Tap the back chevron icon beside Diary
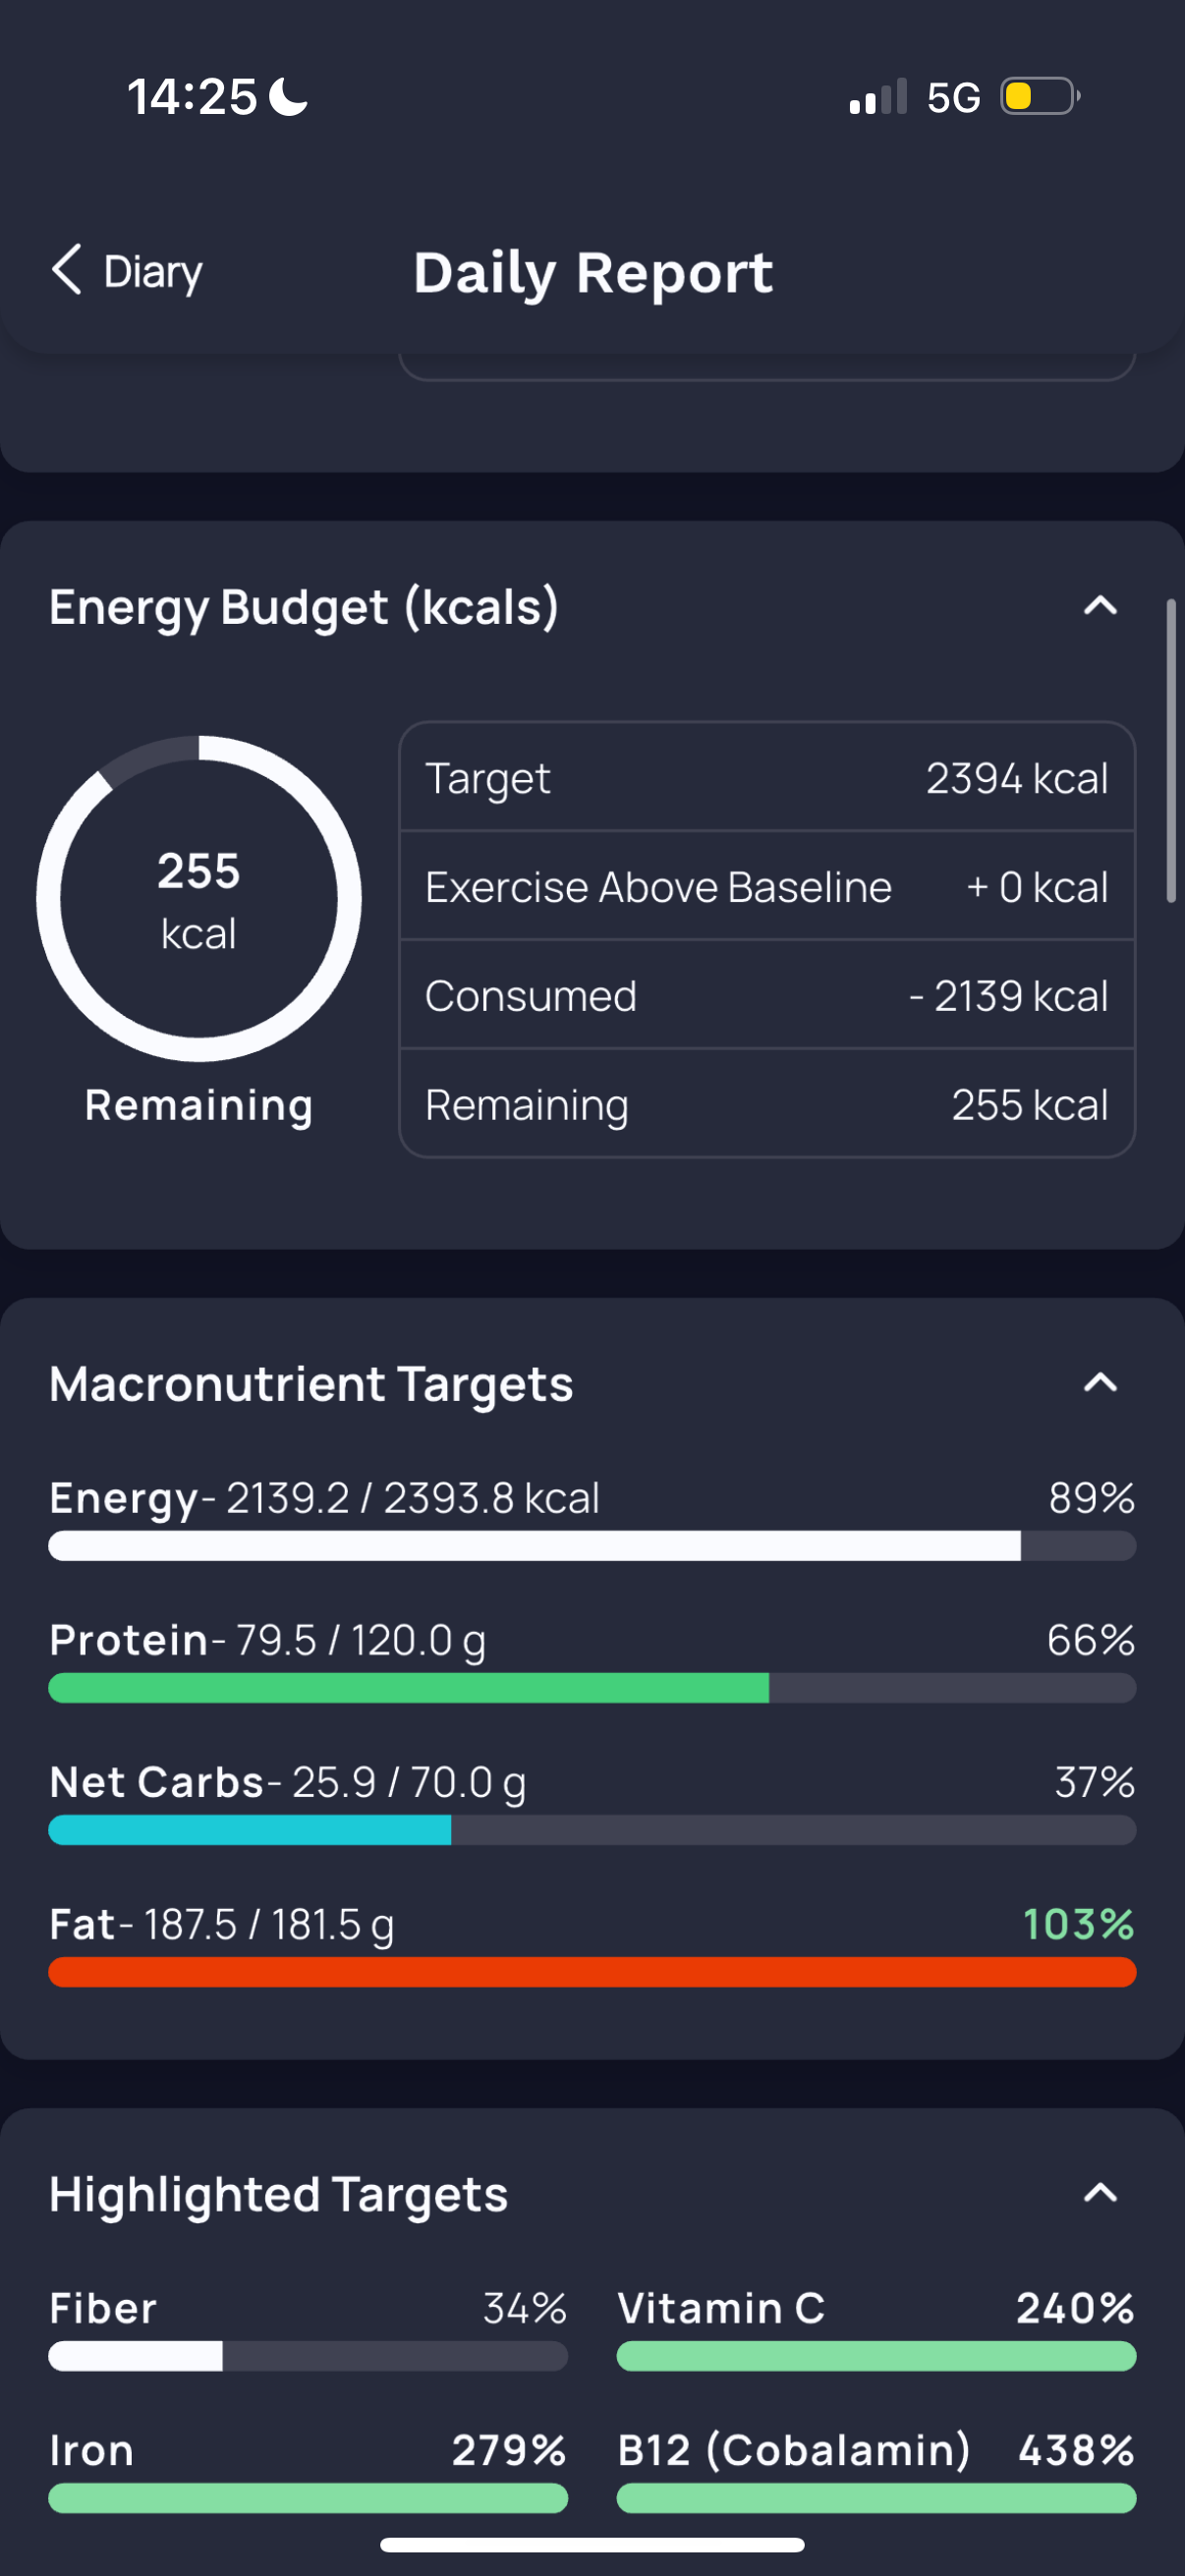Screen dimensions: 1185x2576 (x=67, y=270)
